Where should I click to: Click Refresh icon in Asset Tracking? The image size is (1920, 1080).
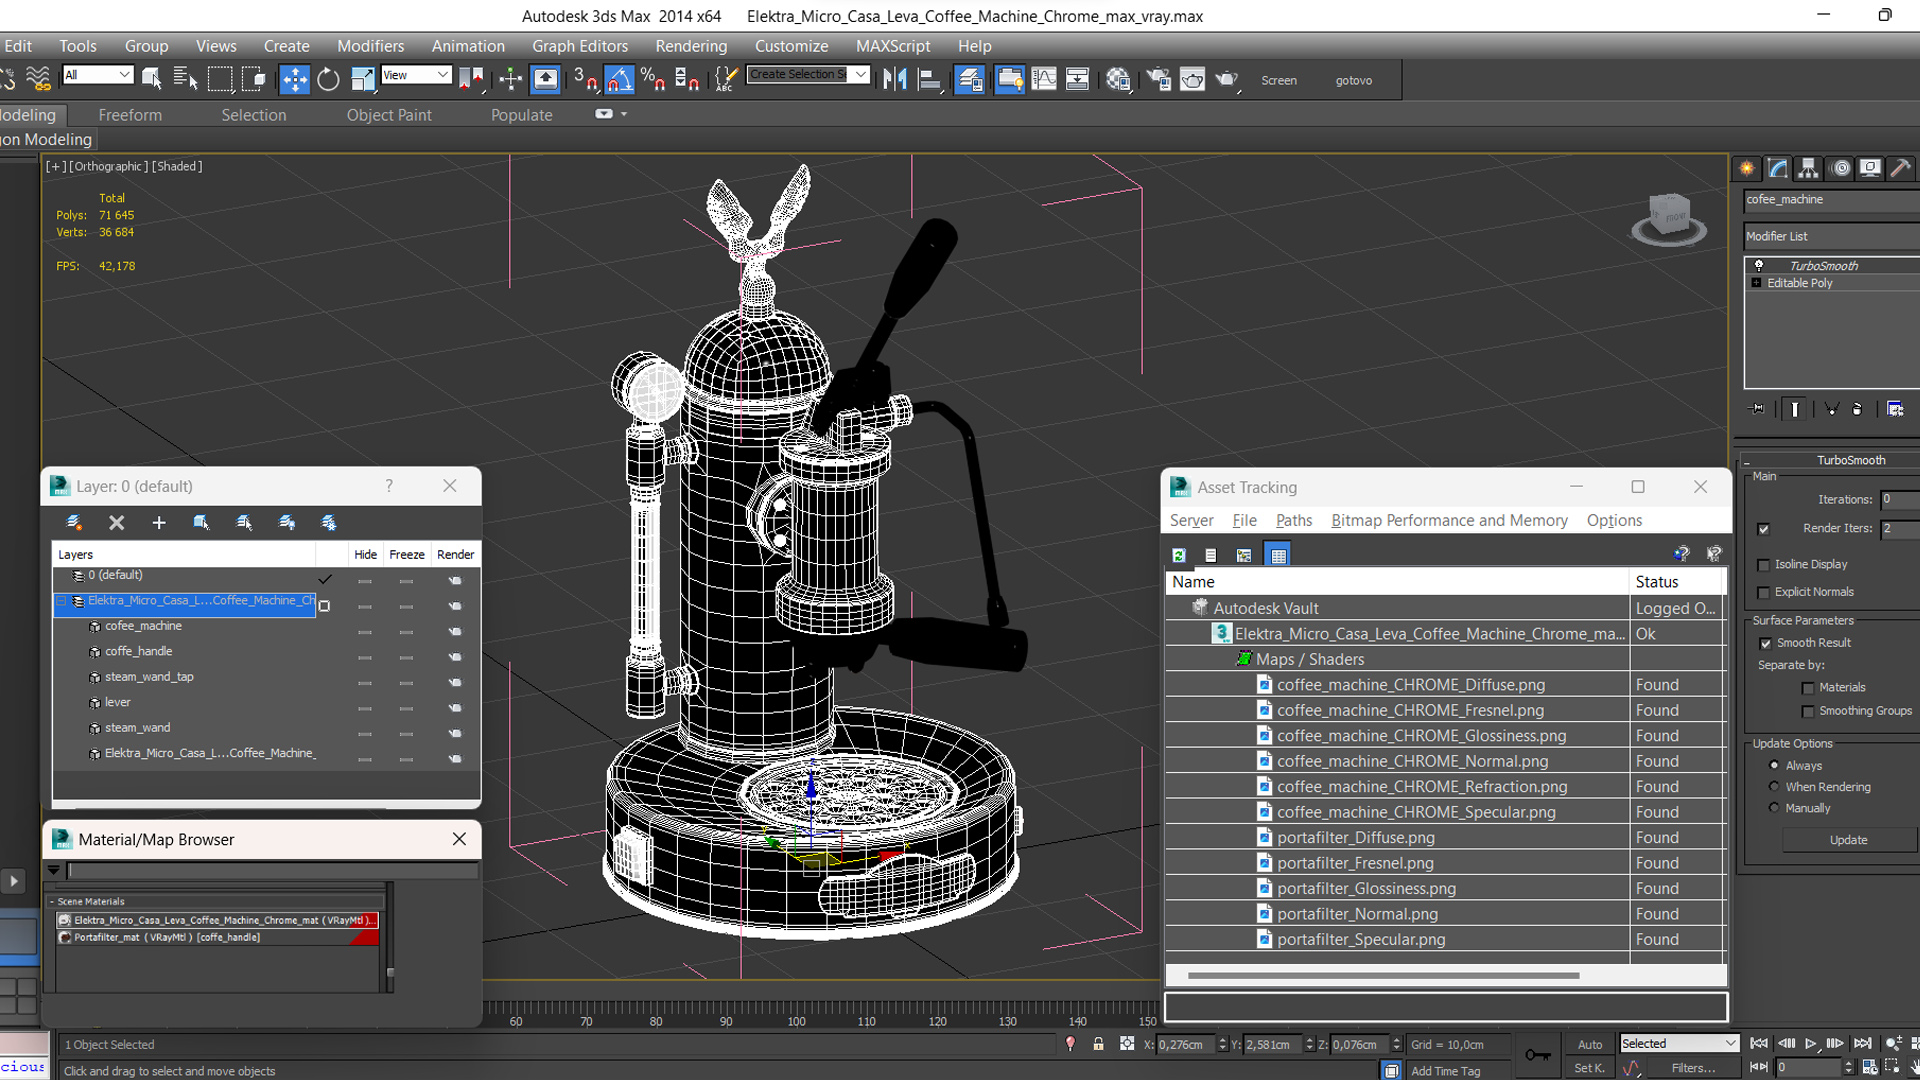[x=1179, y=555]
